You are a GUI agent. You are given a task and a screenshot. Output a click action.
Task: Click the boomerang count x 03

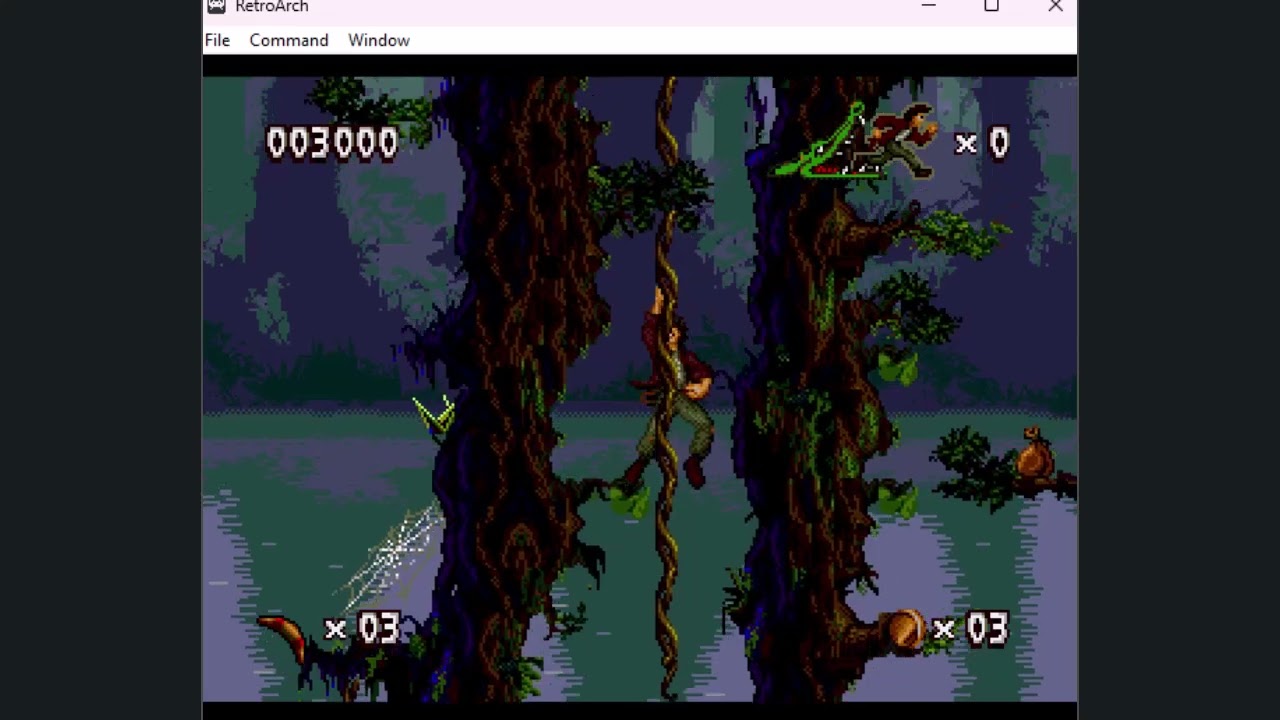[x=363, y=629]
